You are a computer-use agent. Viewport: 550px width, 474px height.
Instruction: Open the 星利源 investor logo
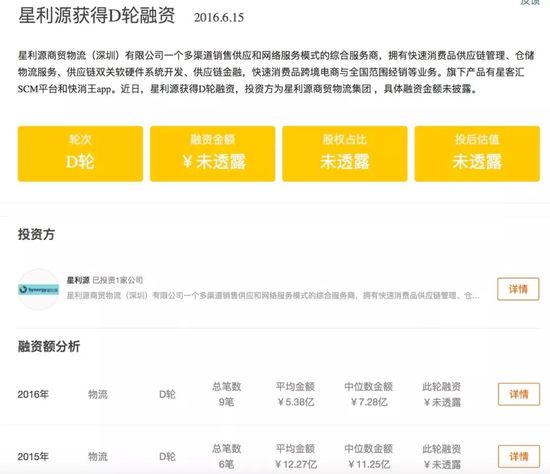pyautogui.click(x=39, y=289)
